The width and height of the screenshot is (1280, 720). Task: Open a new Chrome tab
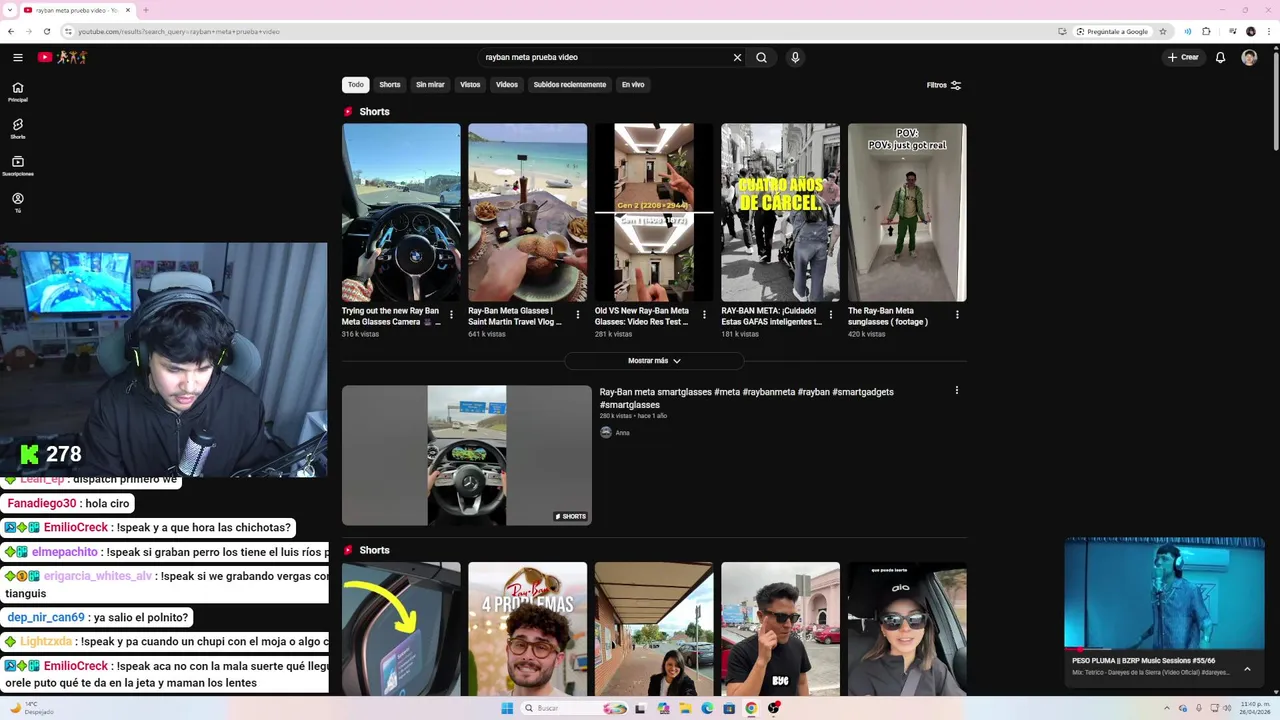(x=146, y=10)
